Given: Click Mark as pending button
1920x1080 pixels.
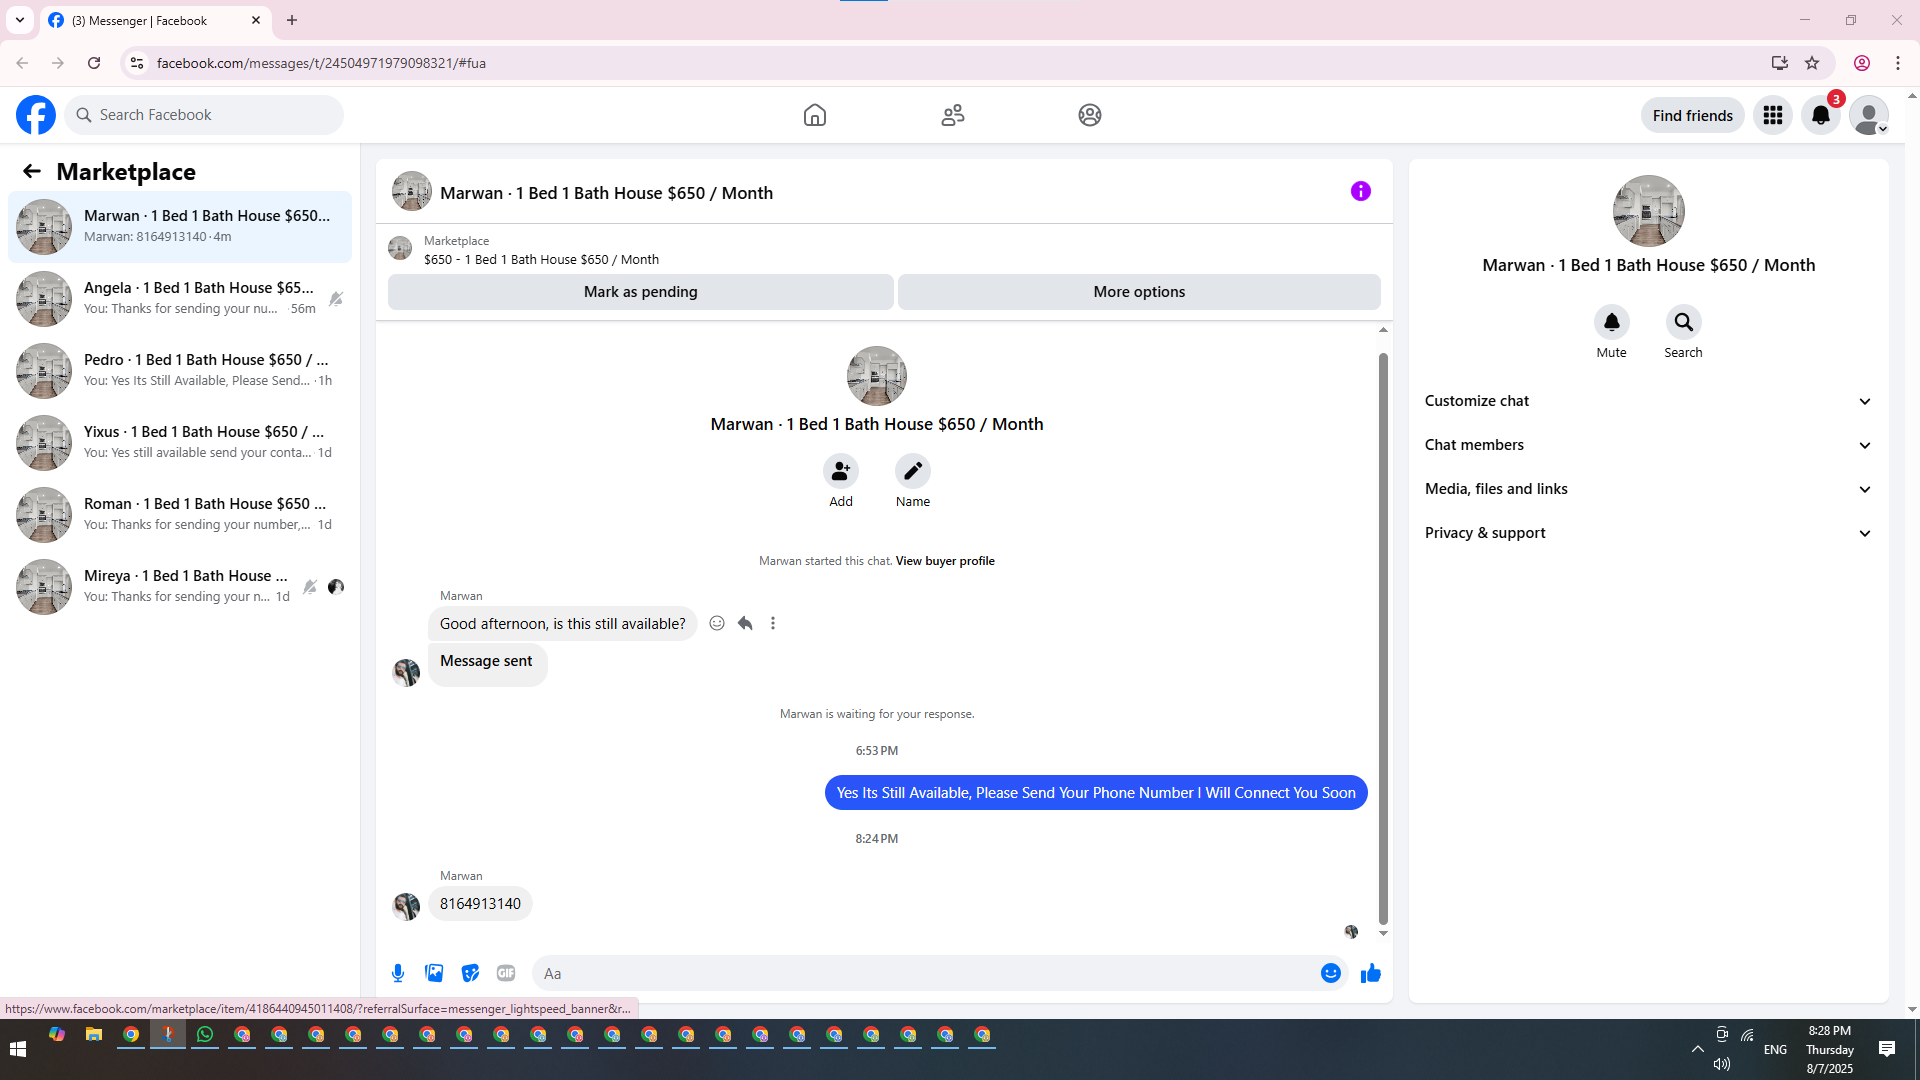Looking at the screenshot, I should 641,292.
